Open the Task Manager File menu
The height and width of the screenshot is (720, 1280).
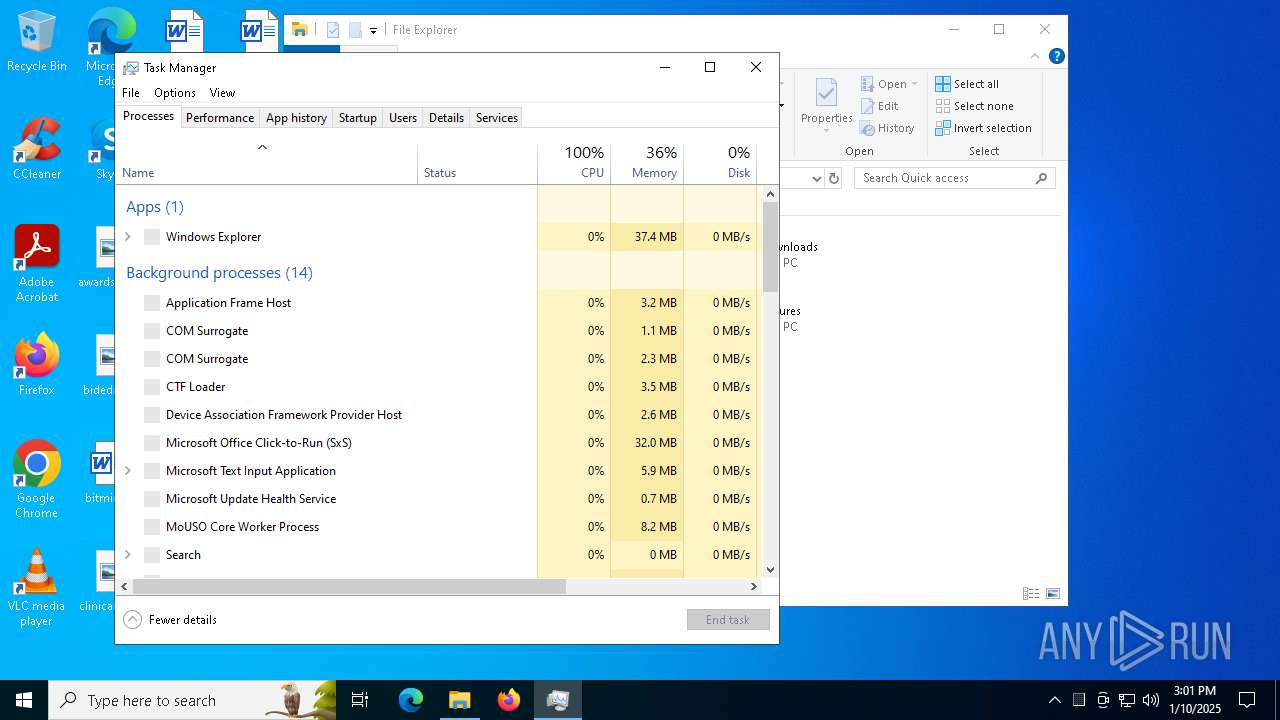(x=131, y=93)
